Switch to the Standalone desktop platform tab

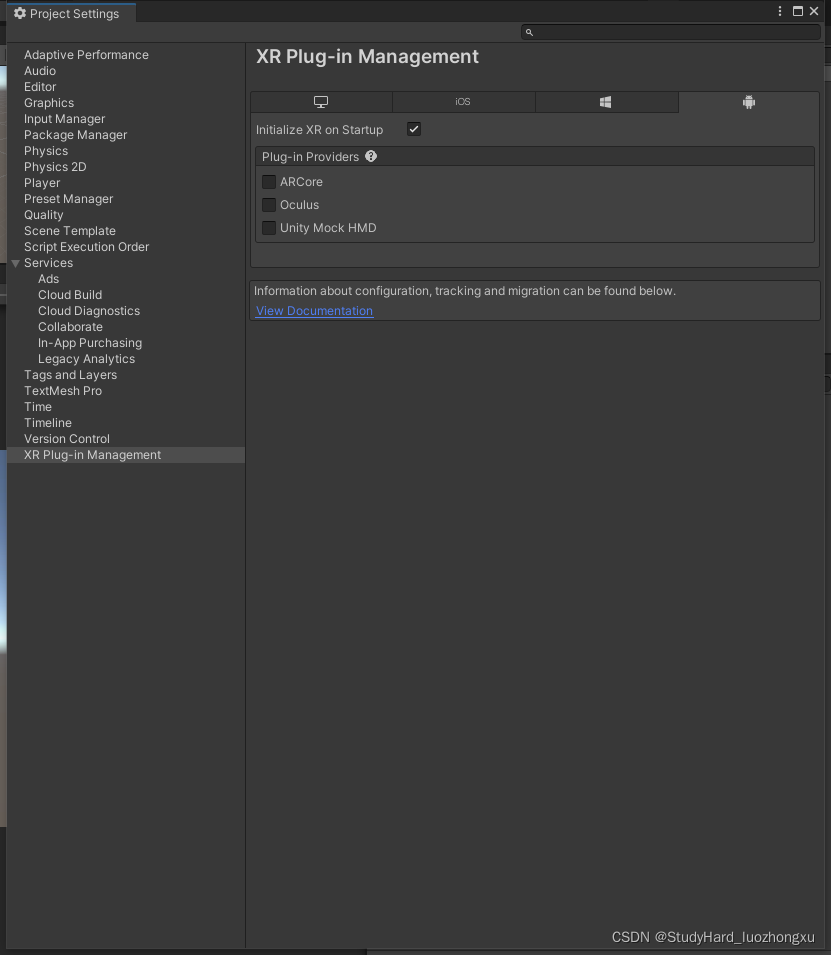pyautogui.click(x=321, y=102)
